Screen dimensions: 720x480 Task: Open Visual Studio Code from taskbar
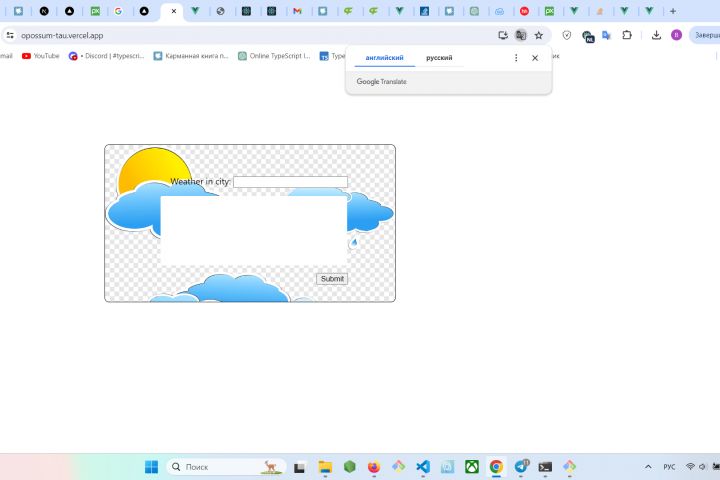[423, 467]
